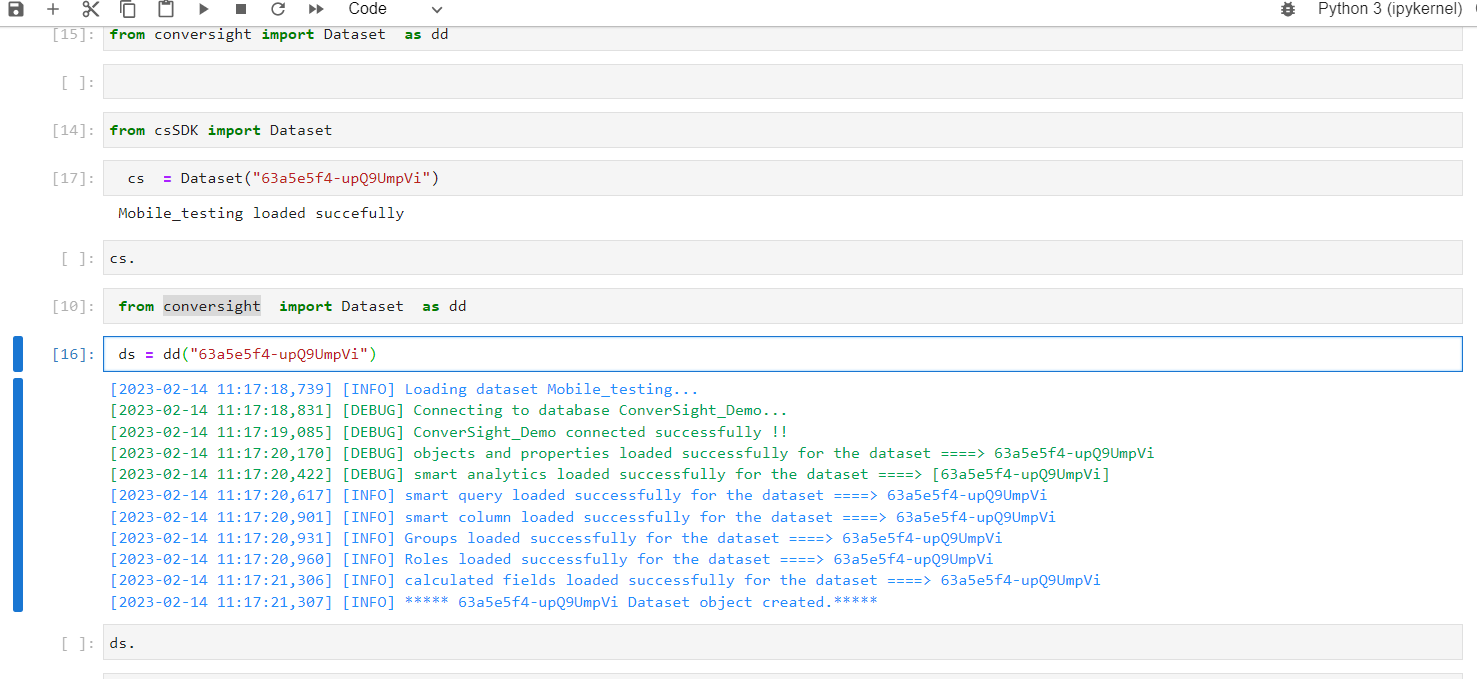Focus the cell containing "ds."

782,643
